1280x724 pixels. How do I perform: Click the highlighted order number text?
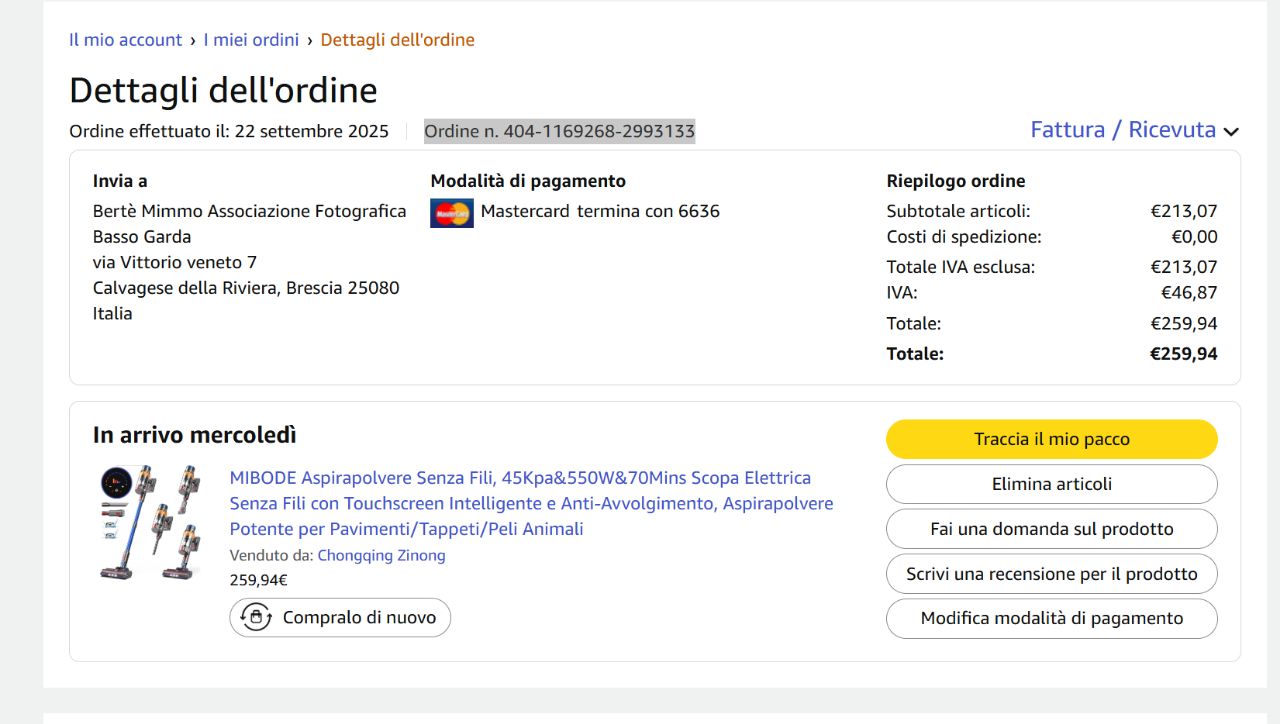(559, 131)
